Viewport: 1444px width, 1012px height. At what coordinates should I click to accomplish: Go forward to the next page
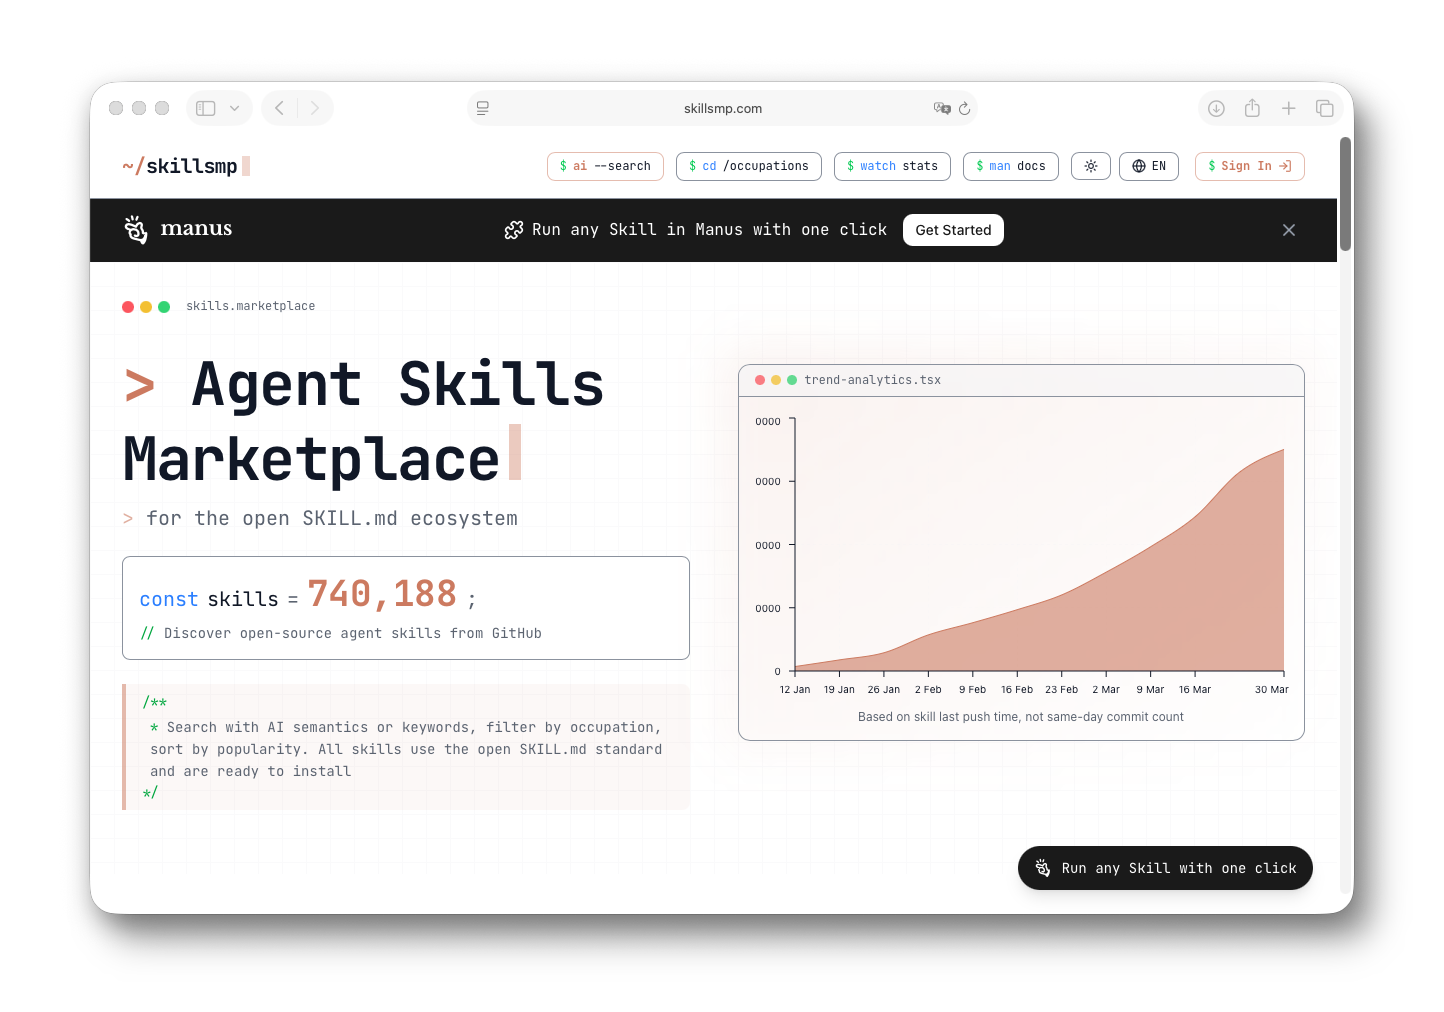pos(314,108)
